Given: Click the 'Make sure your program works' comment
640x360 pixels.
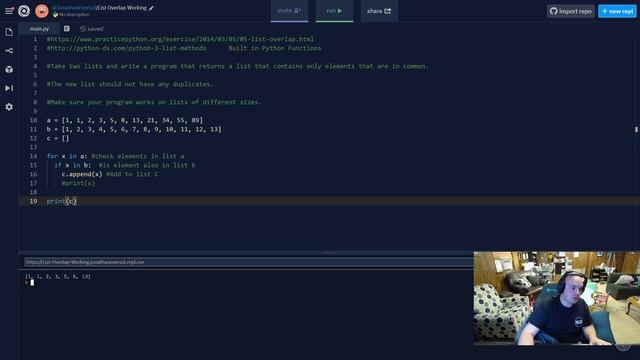Looking at the screenshot, I should pyautogui.click(x=154, y=102).
